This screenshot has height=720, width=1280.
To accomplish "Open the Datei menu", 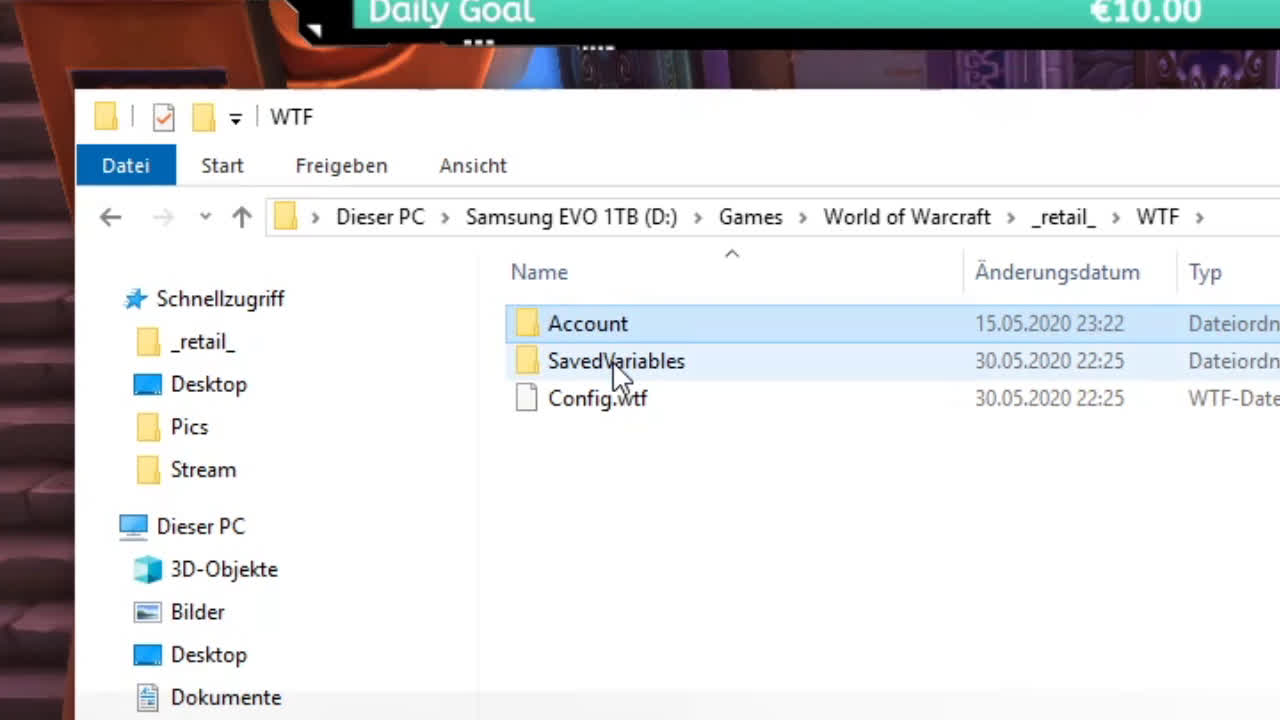I will [x=126, y=166].
